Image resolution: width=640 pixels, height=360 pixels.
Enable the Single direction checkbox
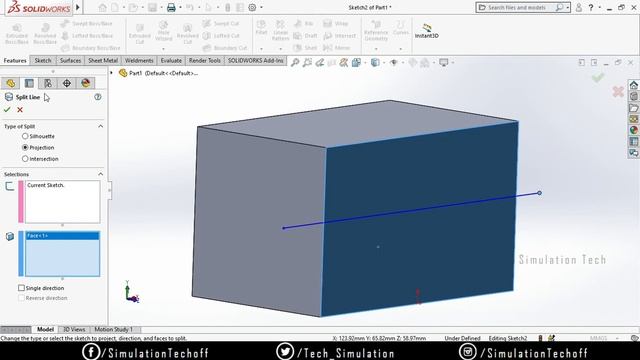21,288
